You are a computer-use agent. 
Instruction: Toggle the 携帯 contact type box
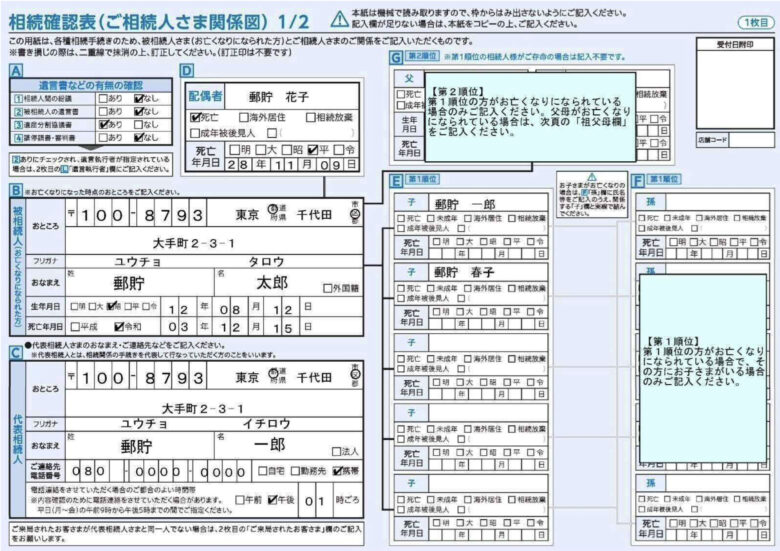click(337, 470)
